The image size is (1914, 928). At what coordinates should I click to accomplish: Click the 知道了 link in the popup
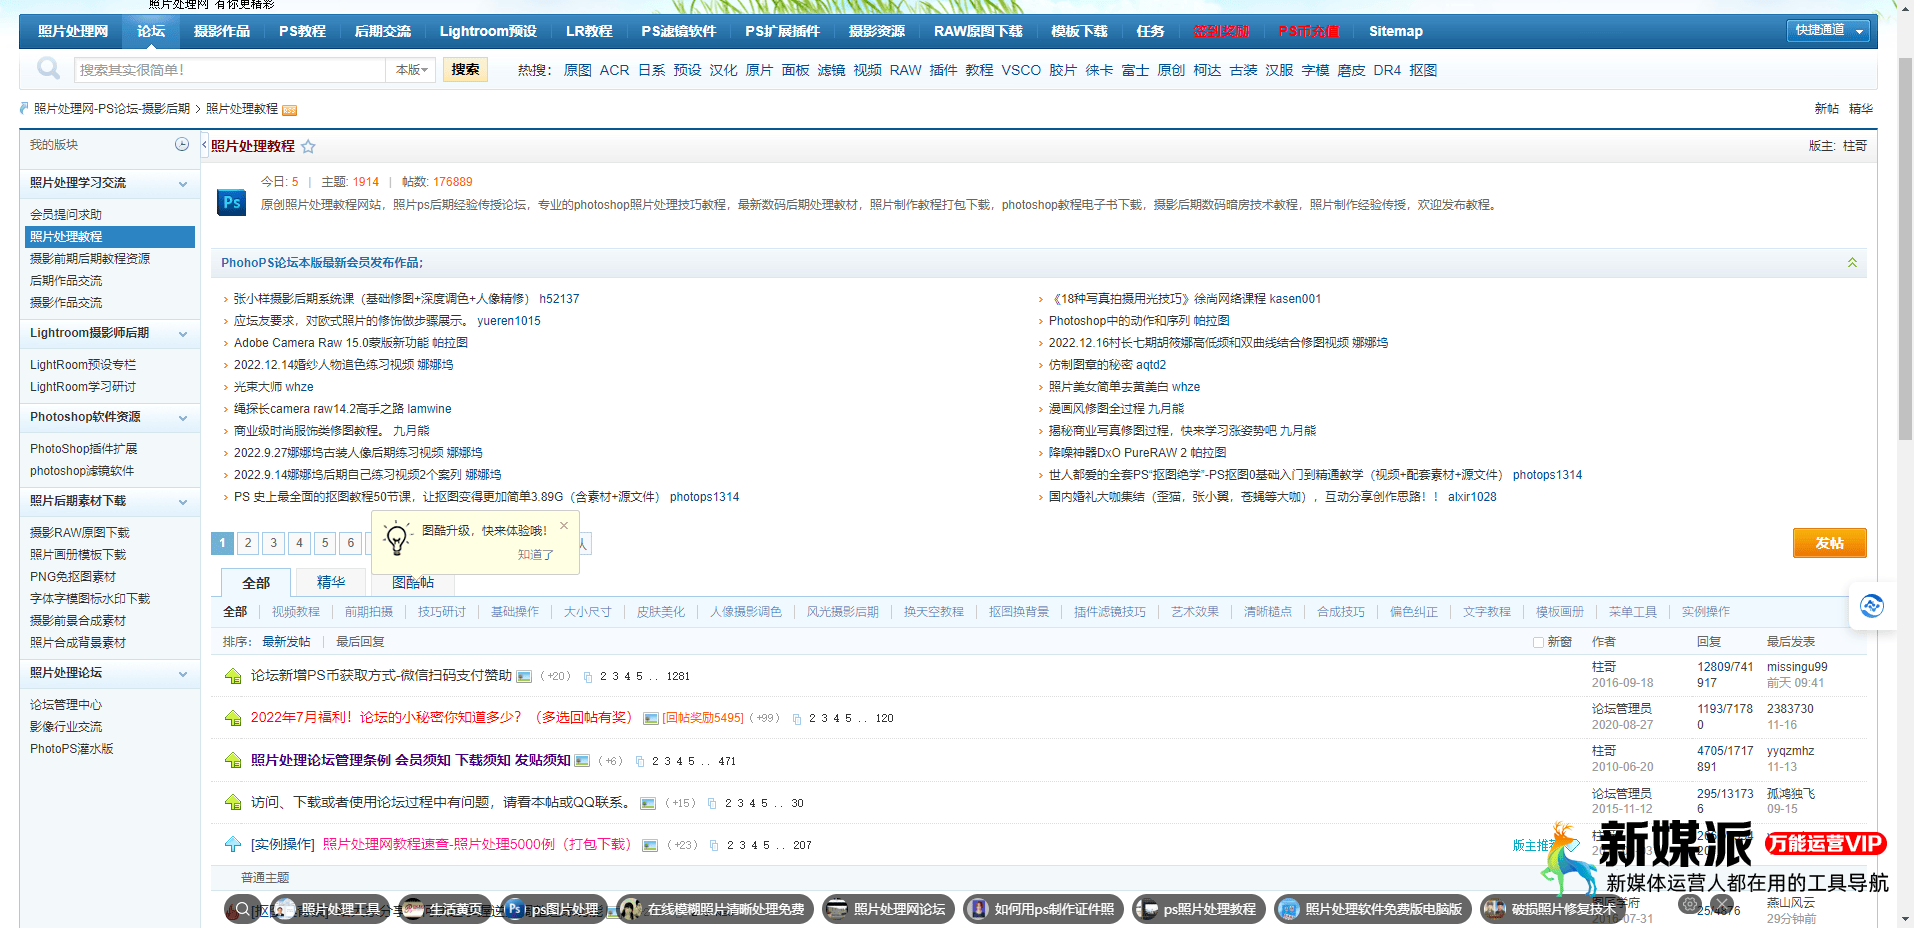pos(535,555)
